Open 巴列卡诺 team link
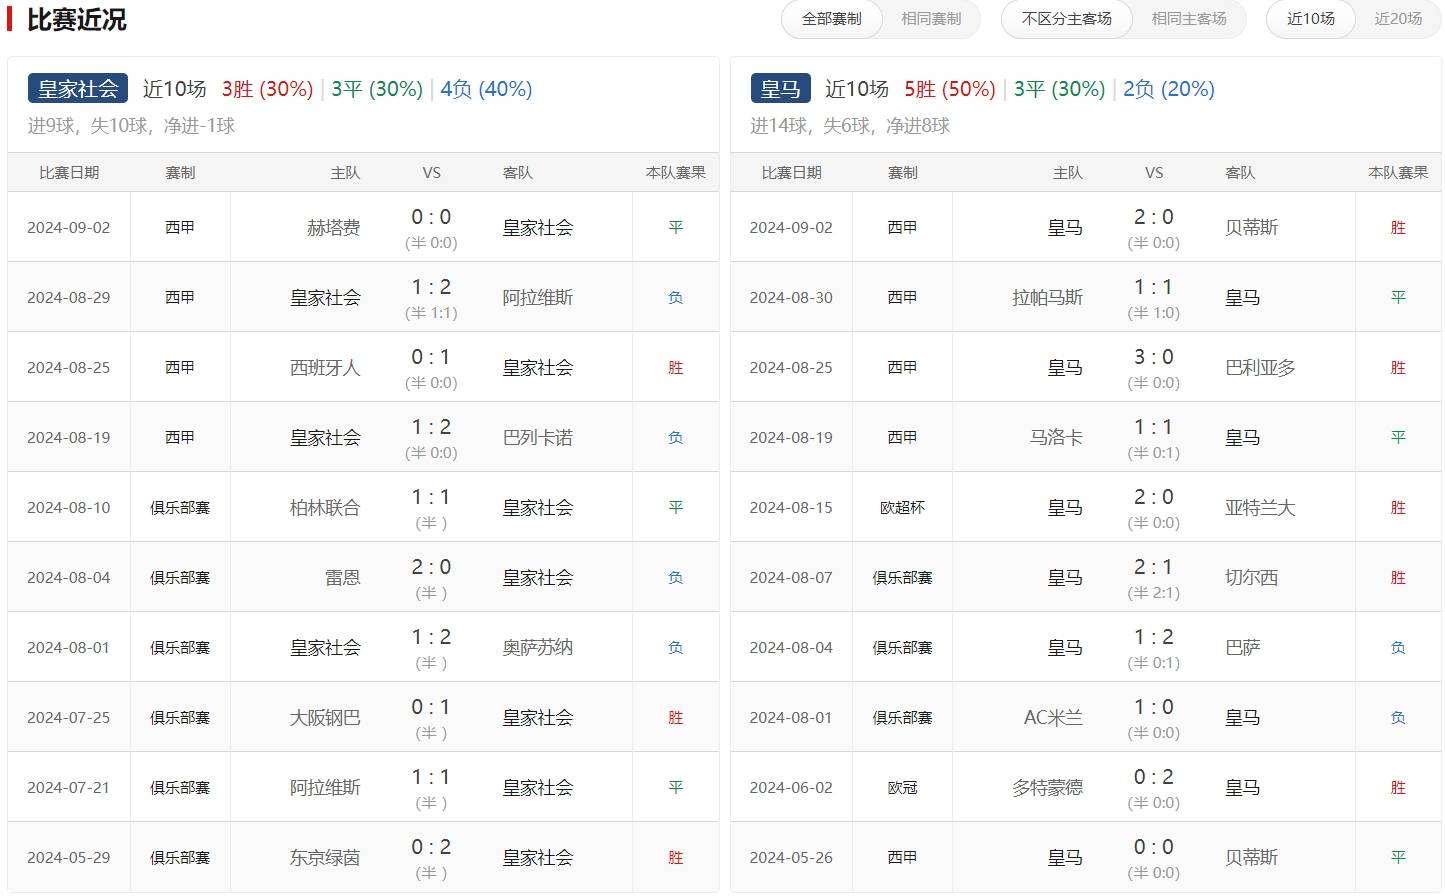Image resolution: width=1445 pixels, height=896 pixels. pyautogui.click(x=538, y=438)
